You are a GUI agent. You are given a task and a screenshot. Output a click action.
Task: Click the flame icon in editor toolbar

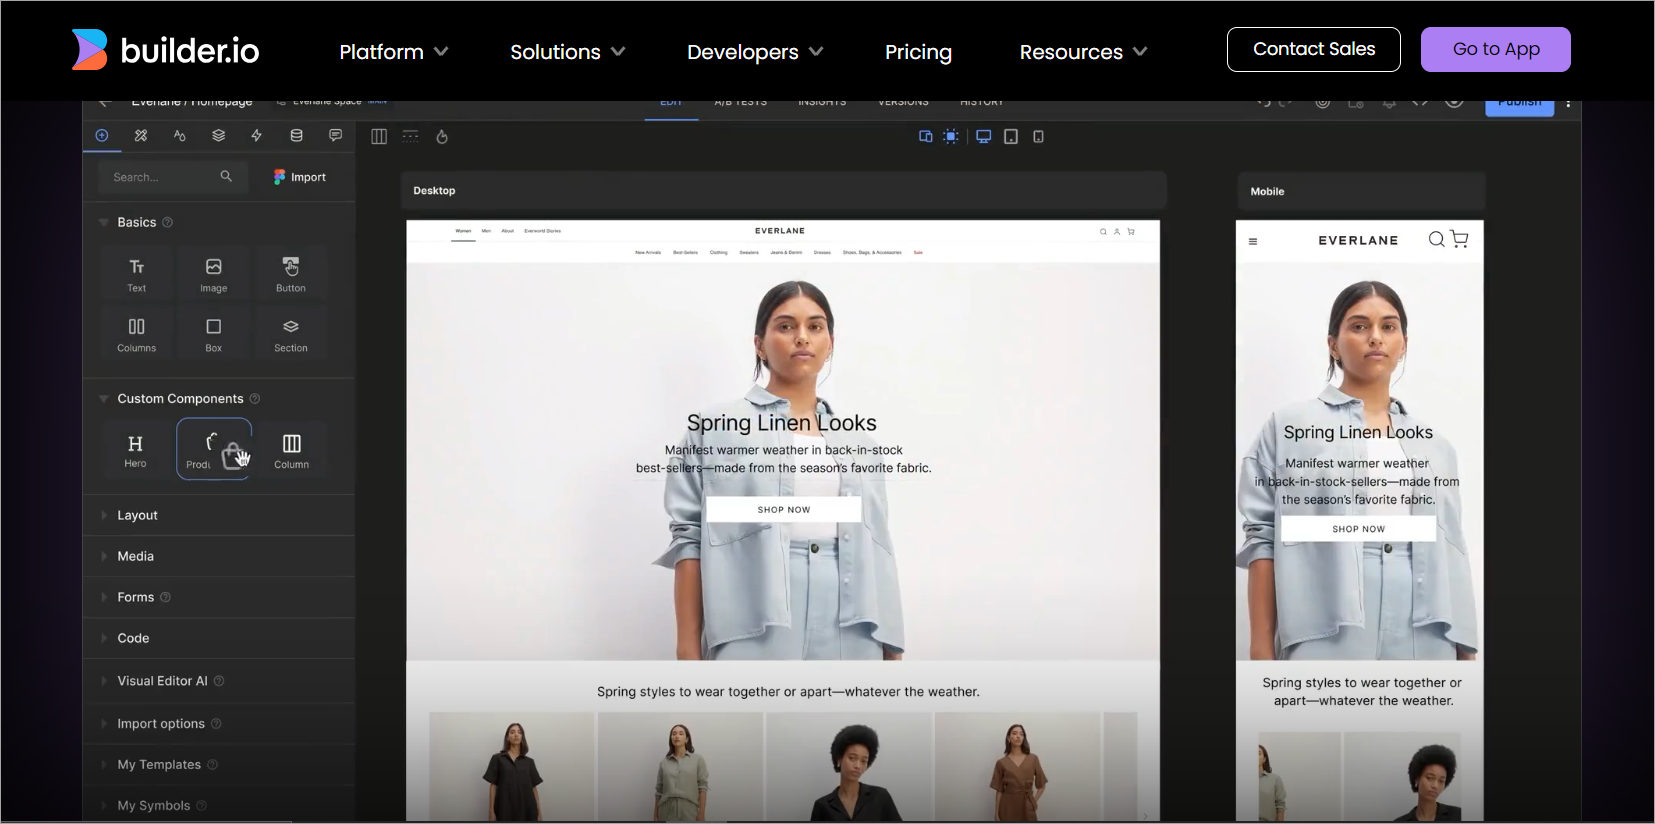442,137
